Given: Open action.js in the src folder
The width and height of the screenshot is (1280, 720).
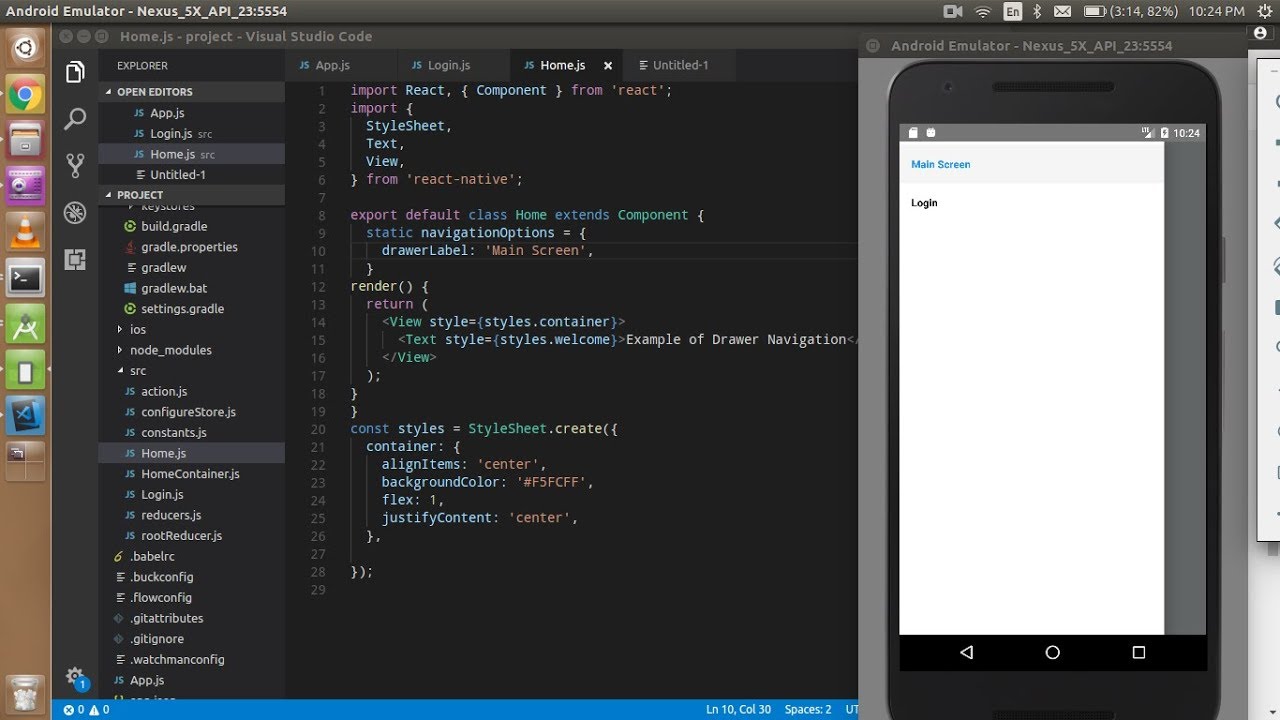Looking at the screenshot, I should pos(191,391).
